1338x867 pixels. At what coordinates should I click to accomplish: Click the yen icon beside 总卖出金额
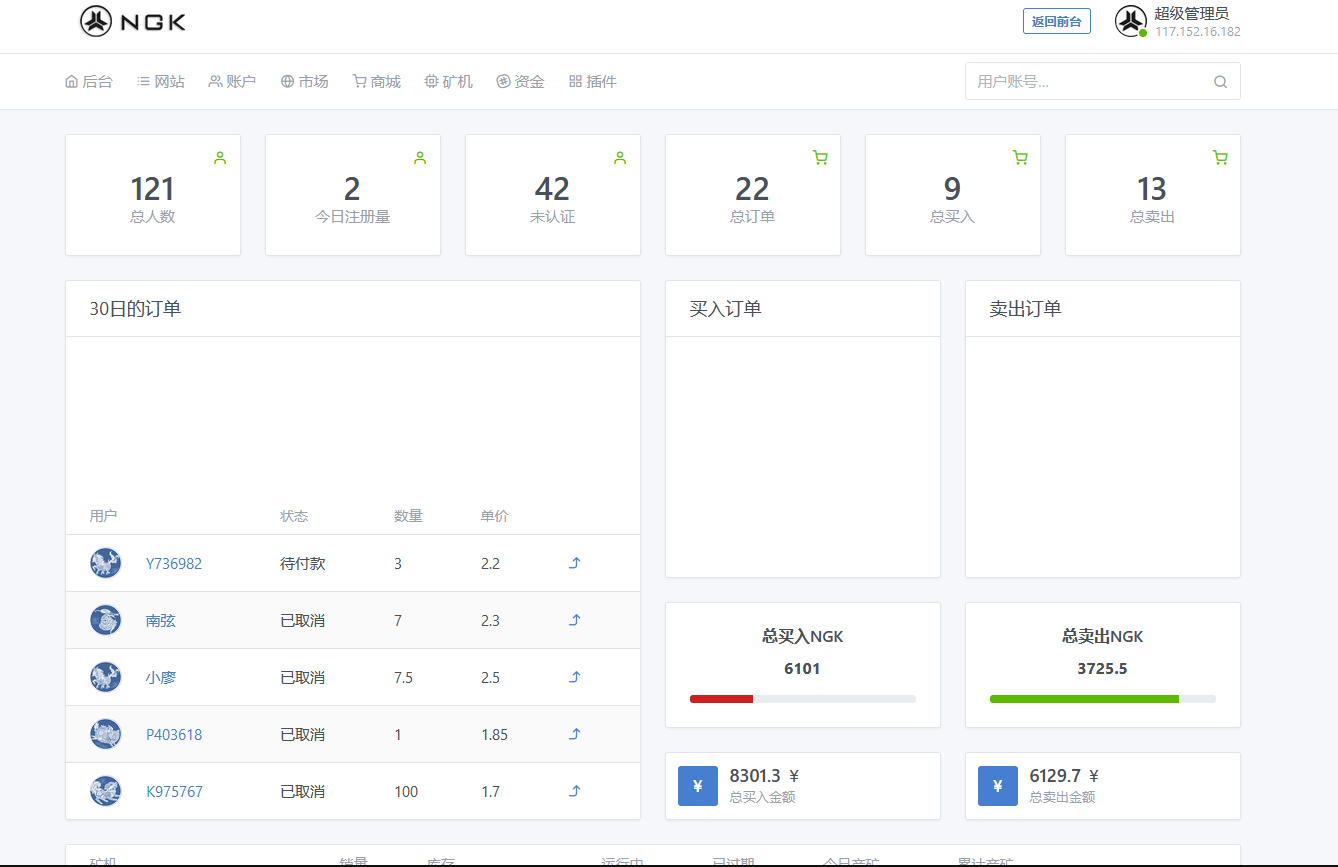pyautogui.click(x=997, y=786)
